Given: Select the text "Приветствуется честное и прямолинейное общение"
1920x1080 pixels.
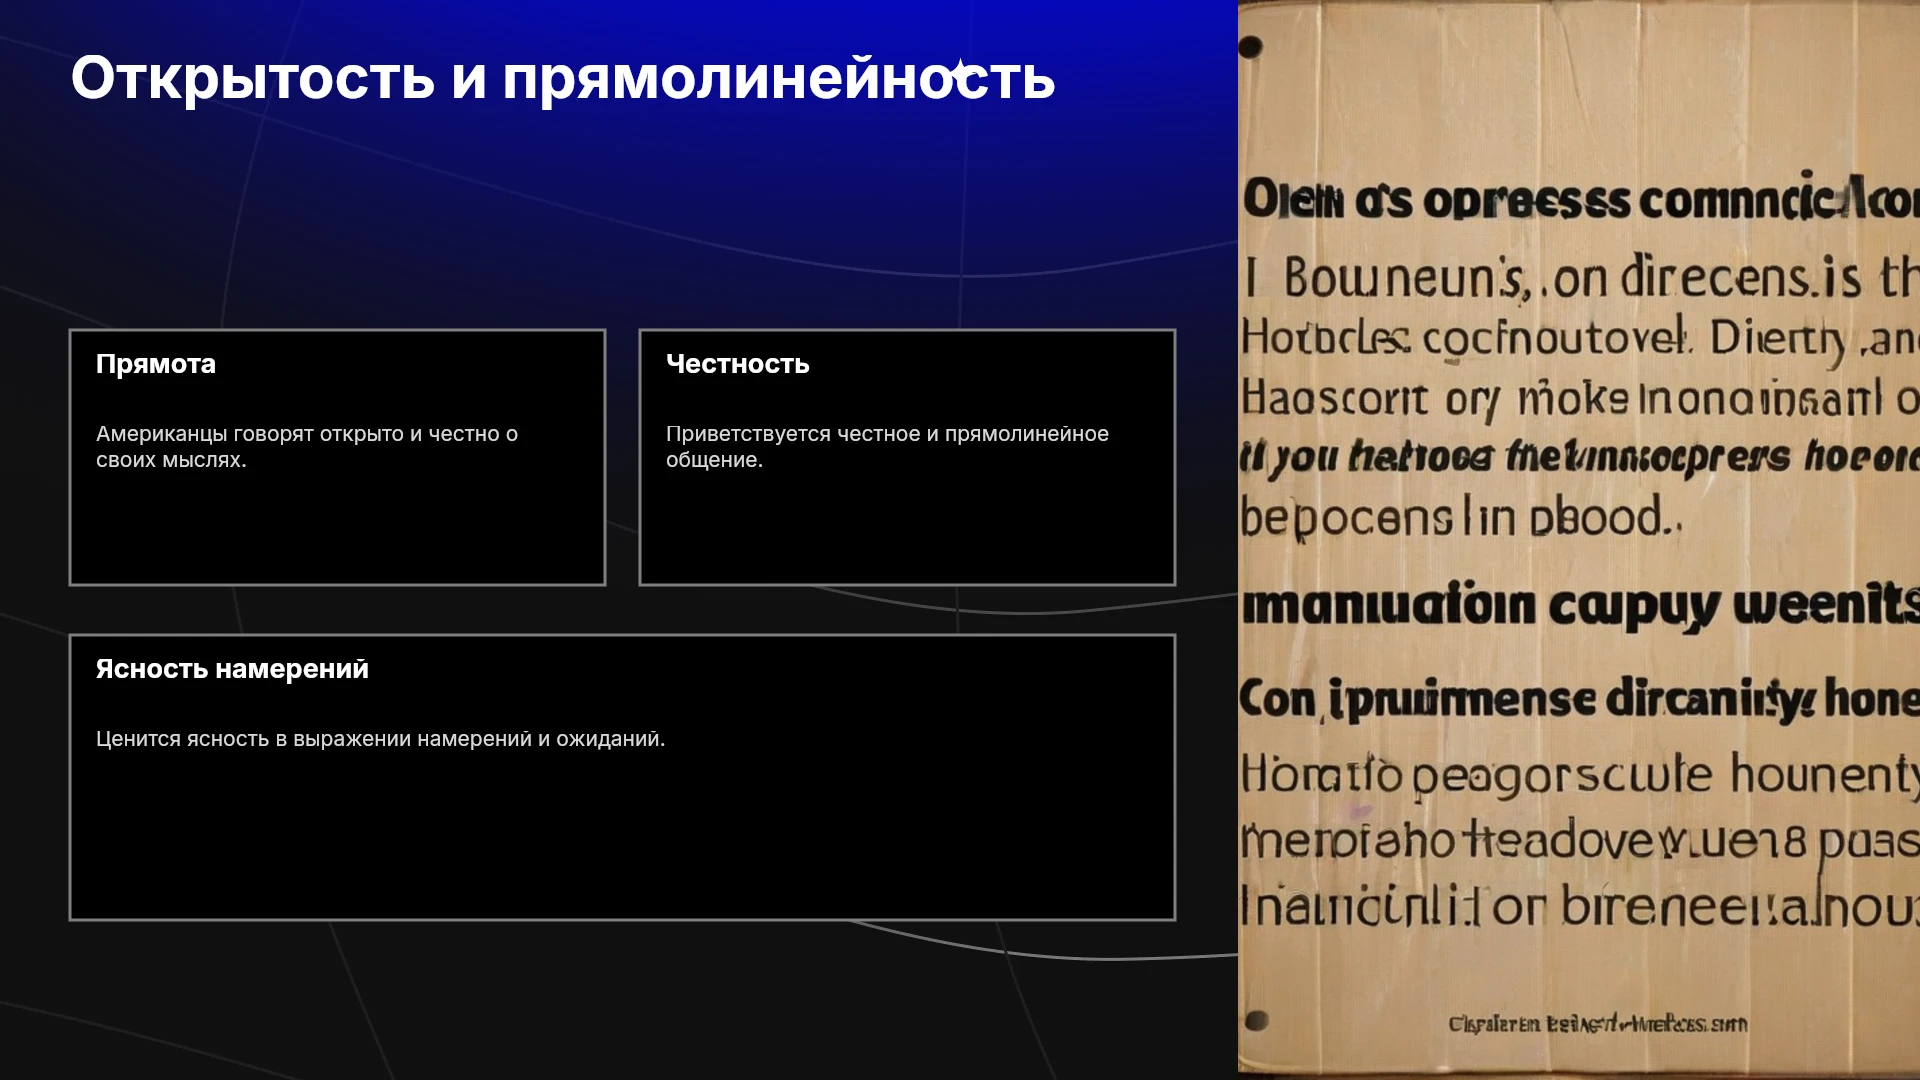Looking at the screenshot, I should [887, 446].
